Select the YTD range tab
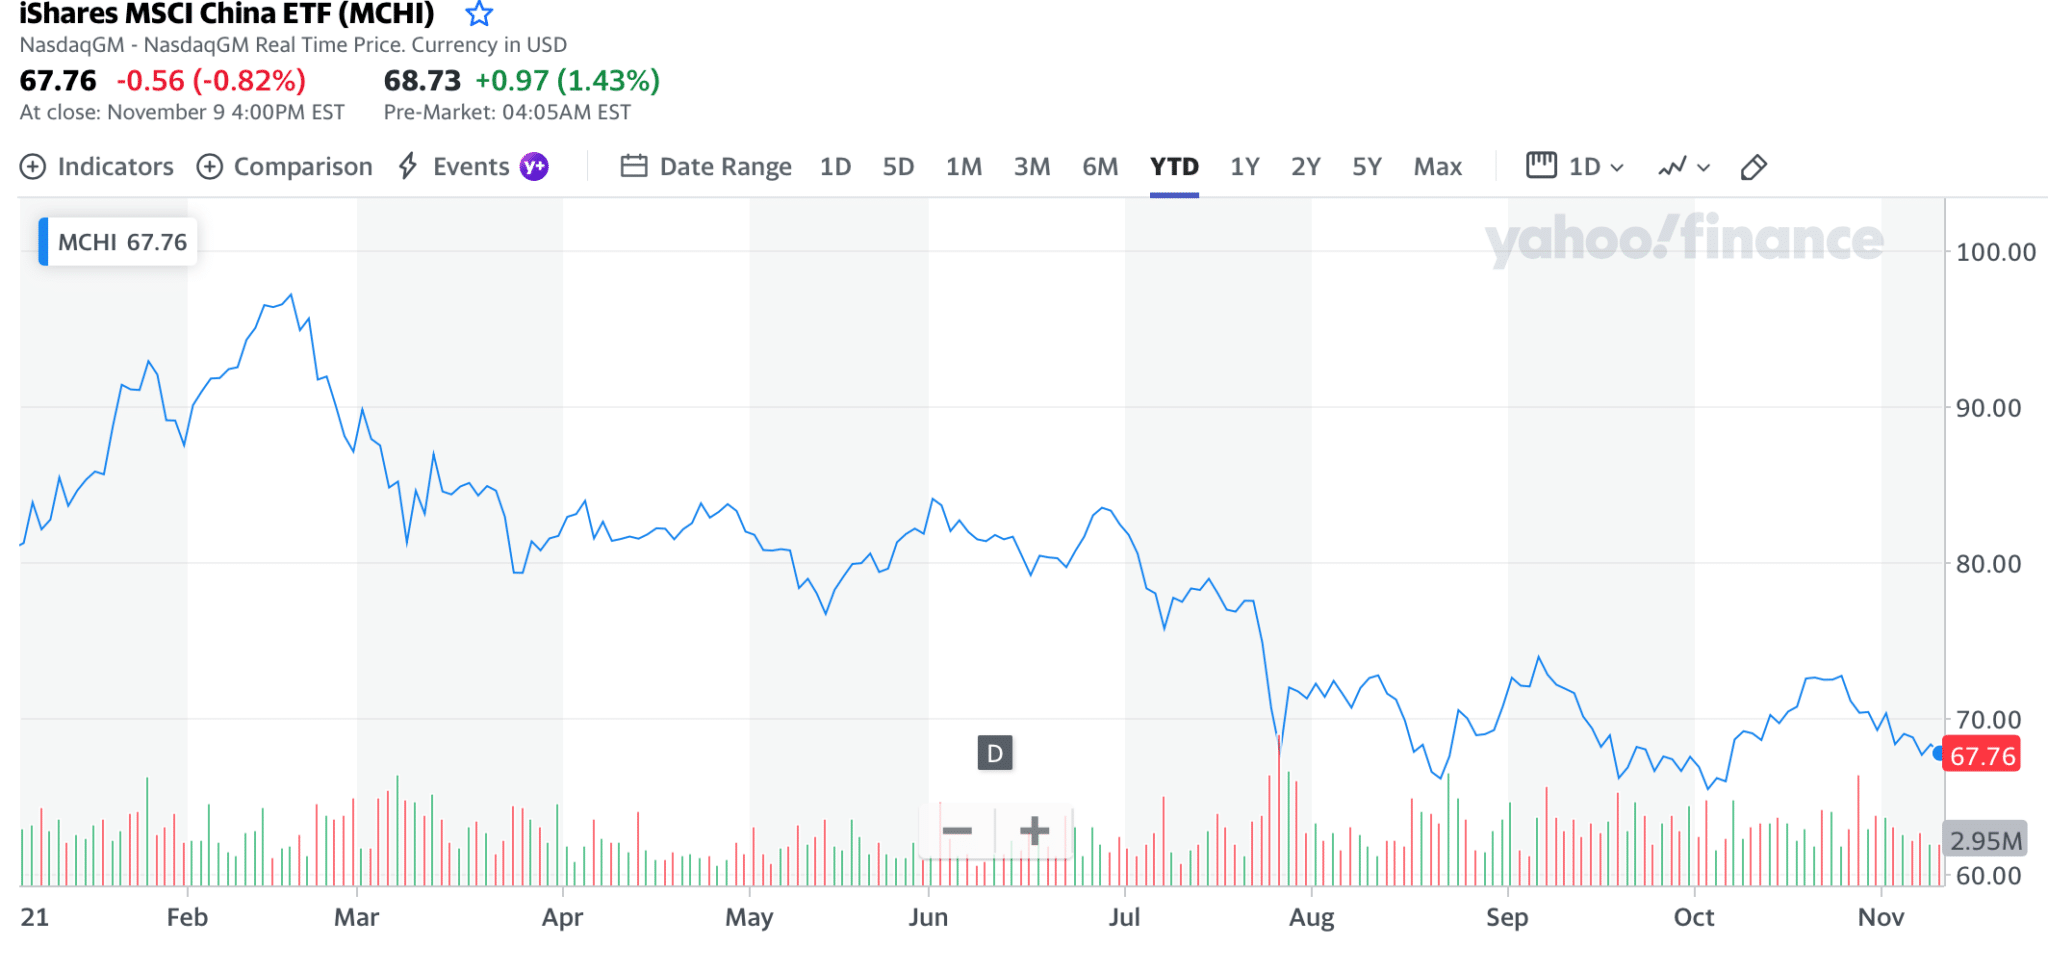 (x=1174, y=167)
